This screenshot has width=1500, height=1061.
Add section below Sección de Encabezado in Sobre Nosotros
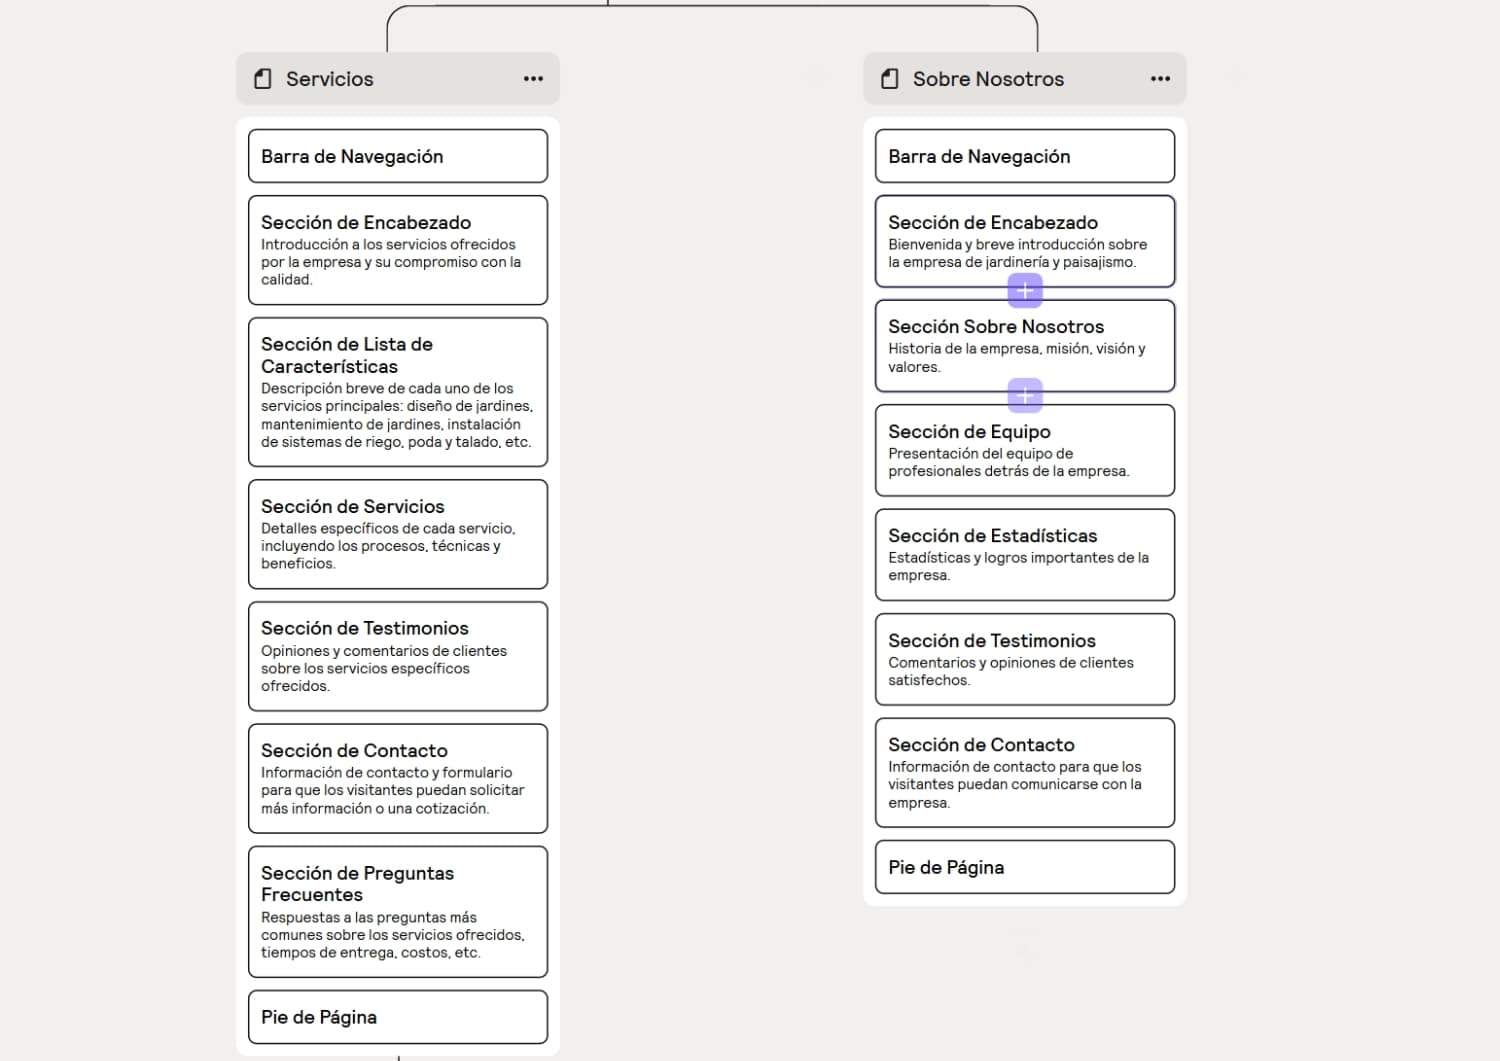click(1025, 291)
